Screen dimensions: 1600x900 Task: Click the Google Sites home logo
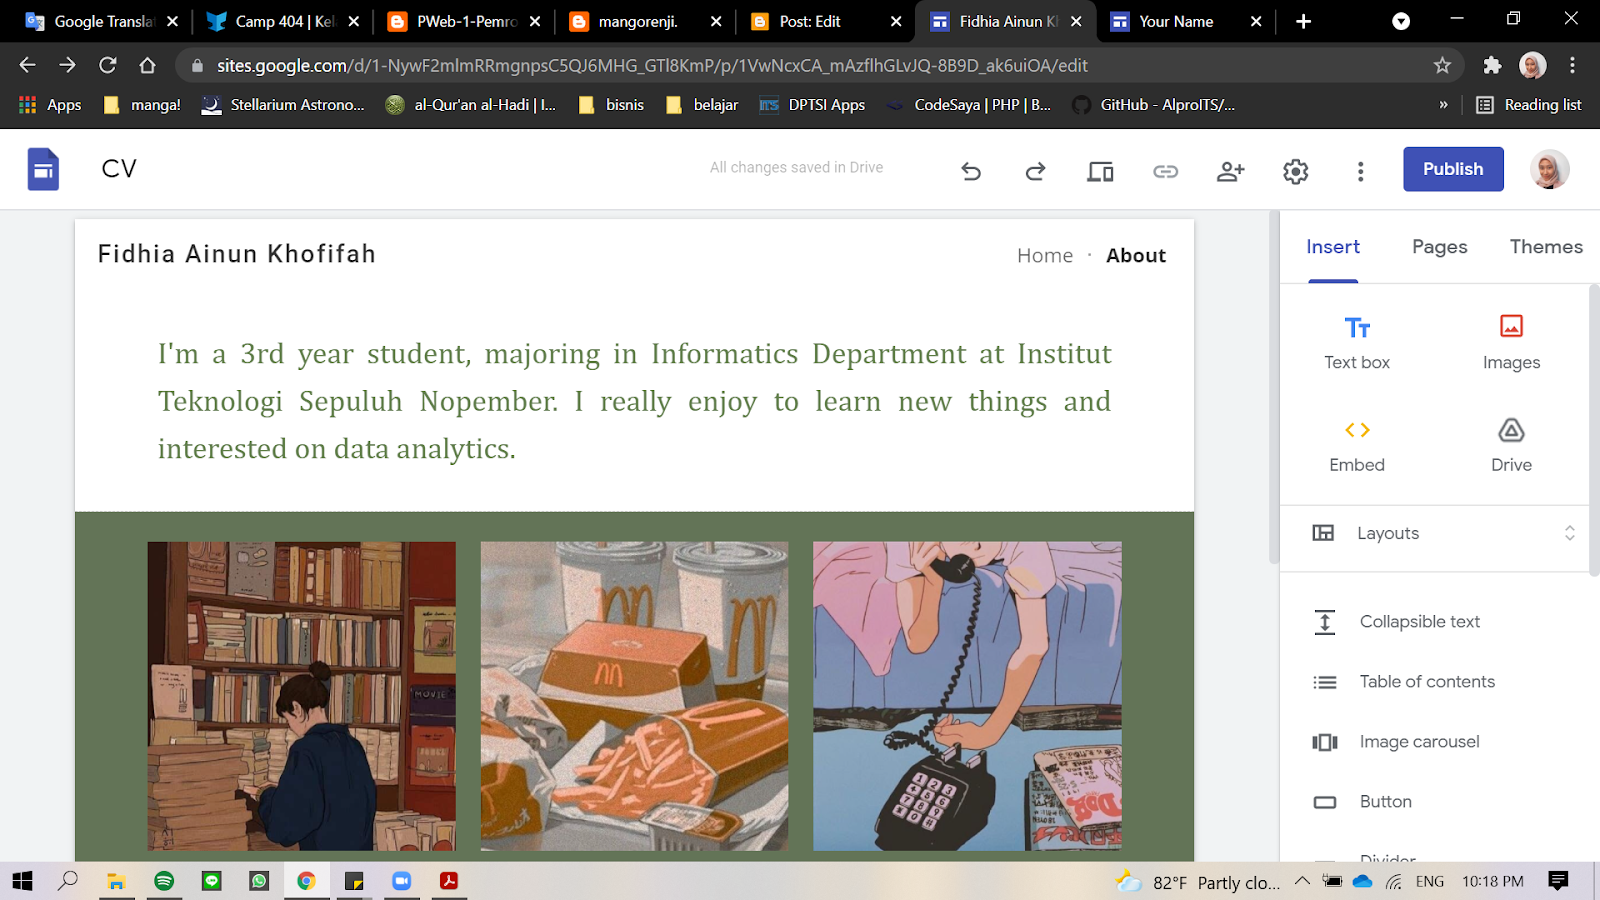tap(43, 169)
